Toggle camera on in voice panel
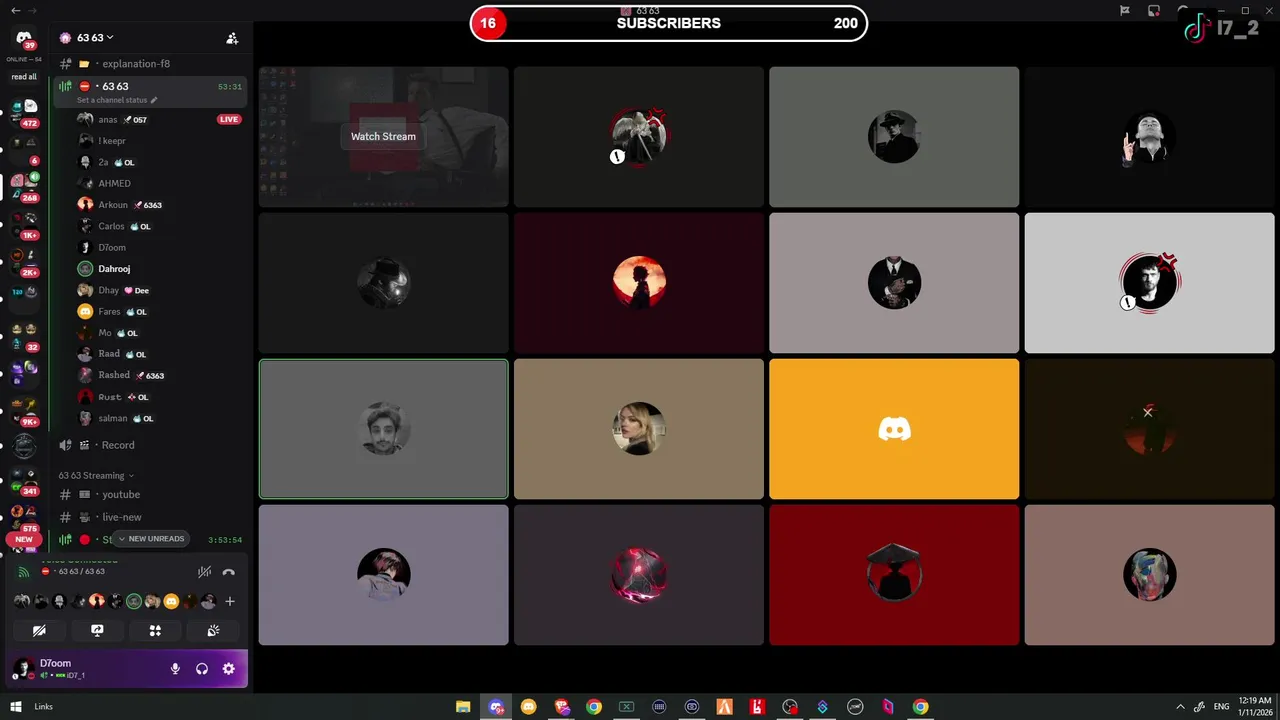This screenshot has height=720, width=1280. (x=39, y=631)
